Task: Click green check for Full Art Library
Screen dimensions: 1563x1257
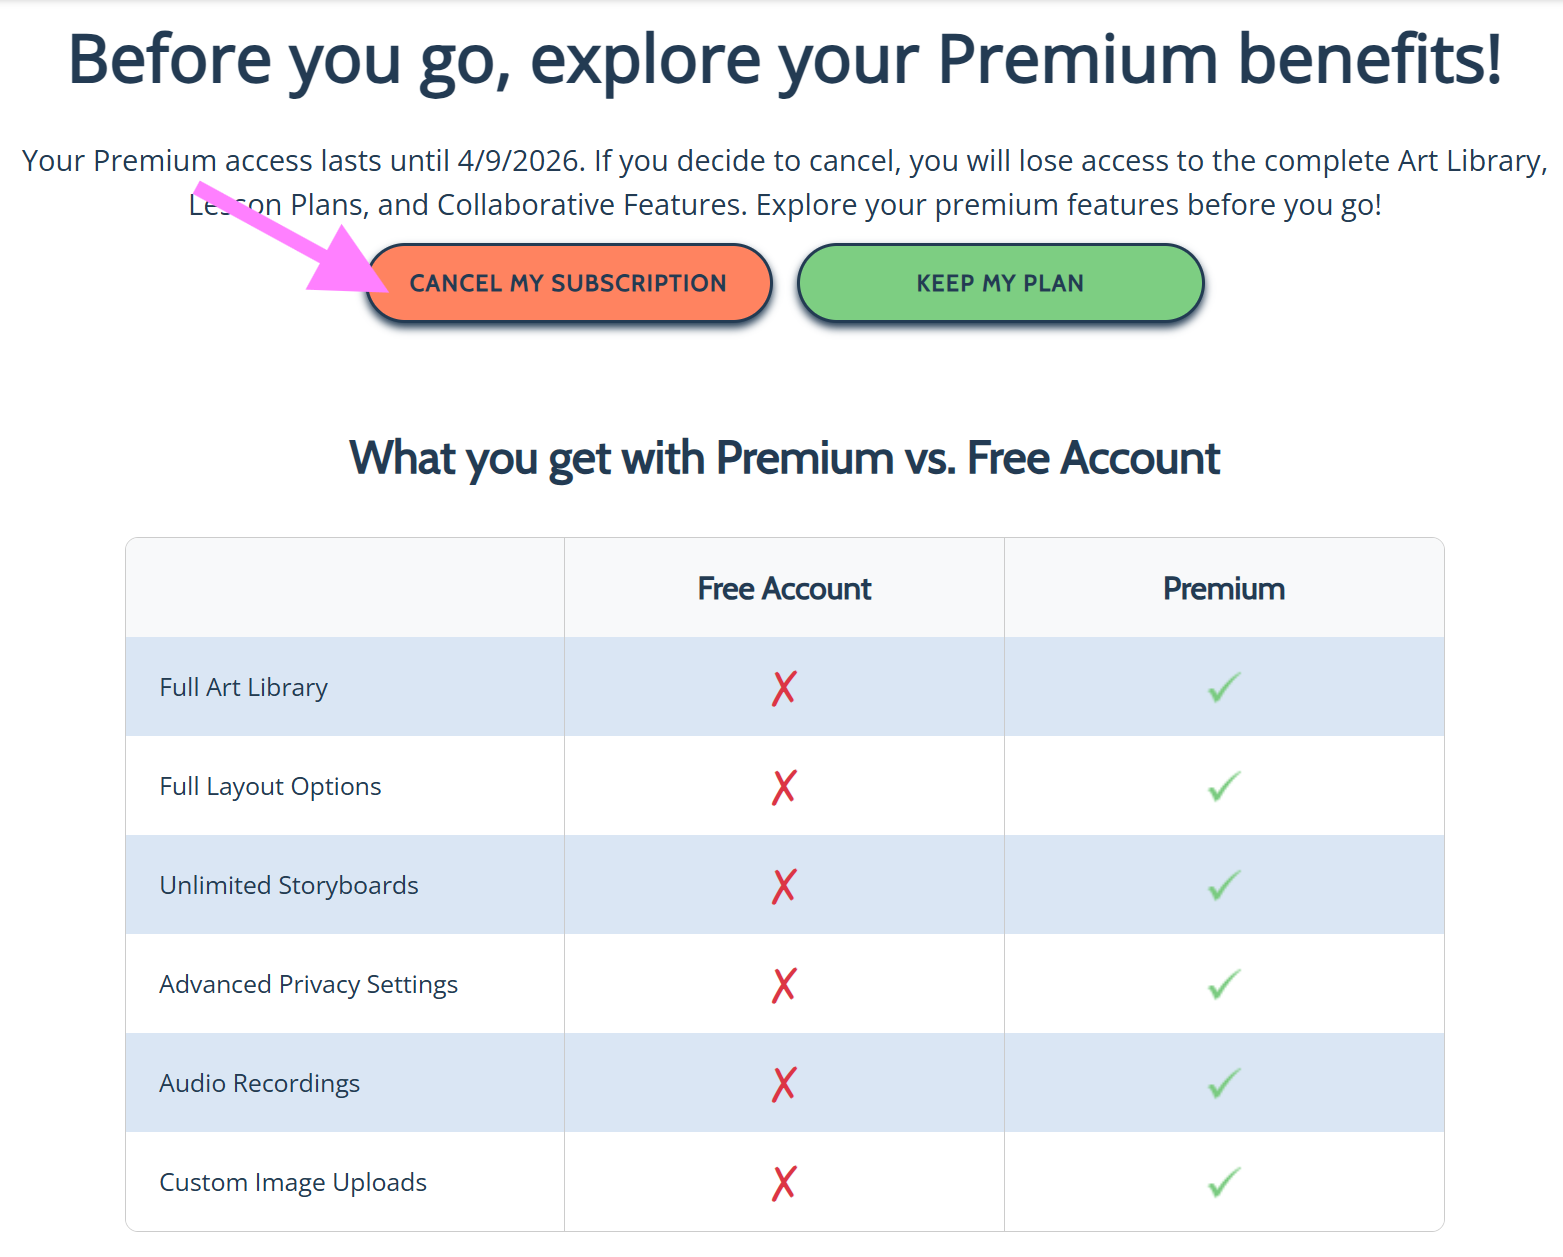Action: (x=1224, y=687)
